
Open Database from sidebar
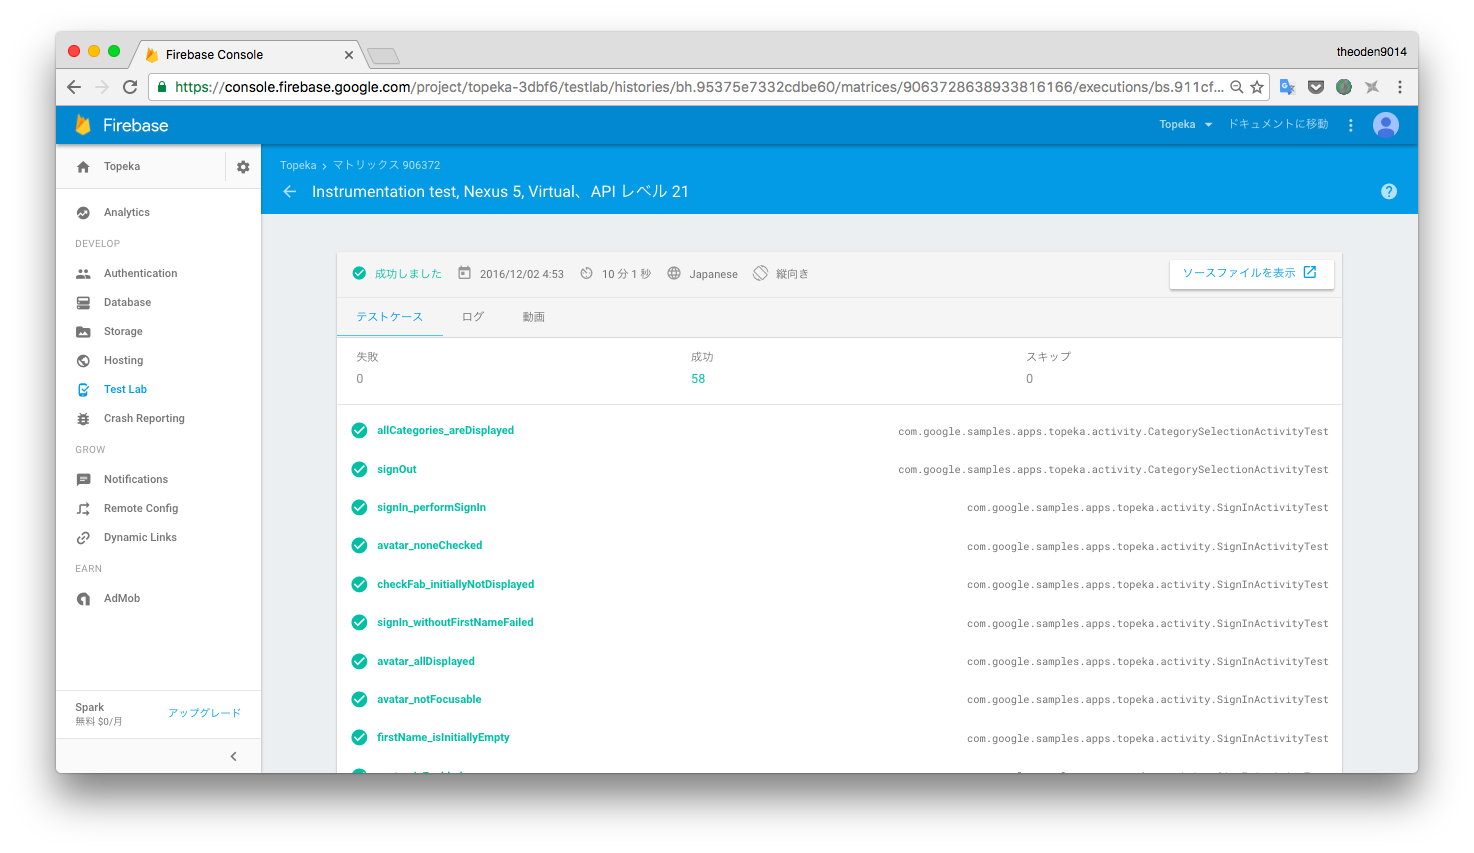tap(127, 302)
